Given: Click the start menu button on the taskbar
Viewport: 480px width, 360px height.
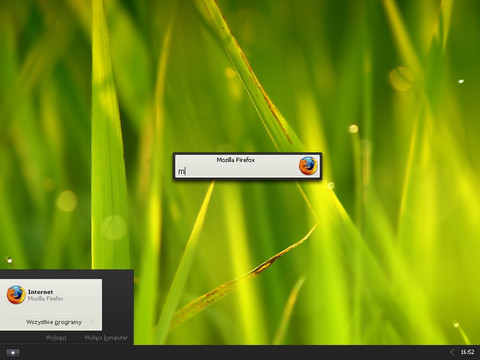Looking at the screenshot, I should click(13, 352).
